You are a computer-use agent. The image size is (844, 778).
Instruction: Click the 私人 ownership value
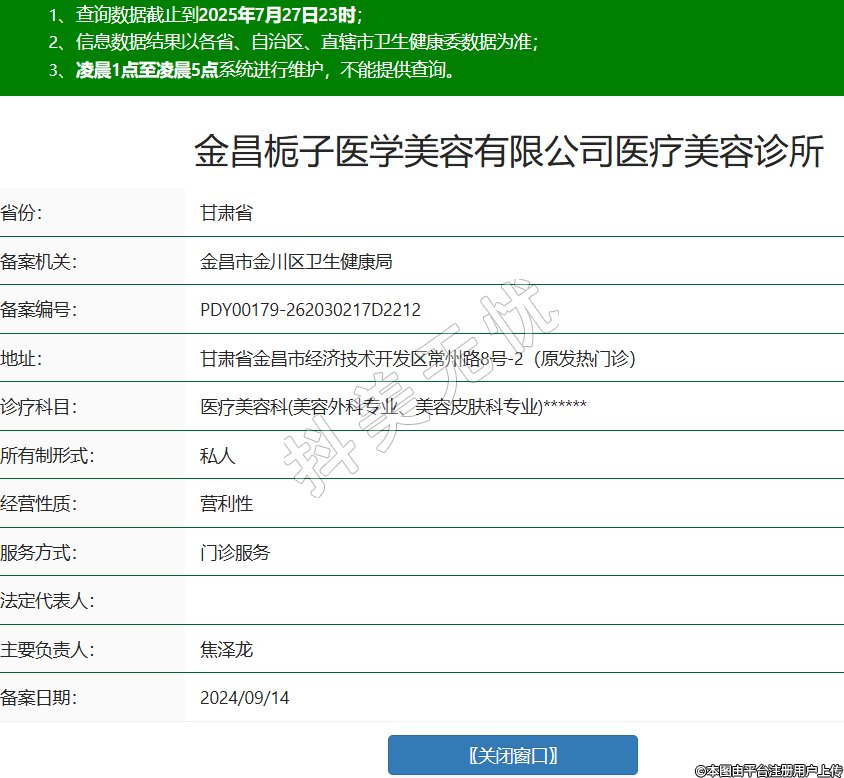217,456
